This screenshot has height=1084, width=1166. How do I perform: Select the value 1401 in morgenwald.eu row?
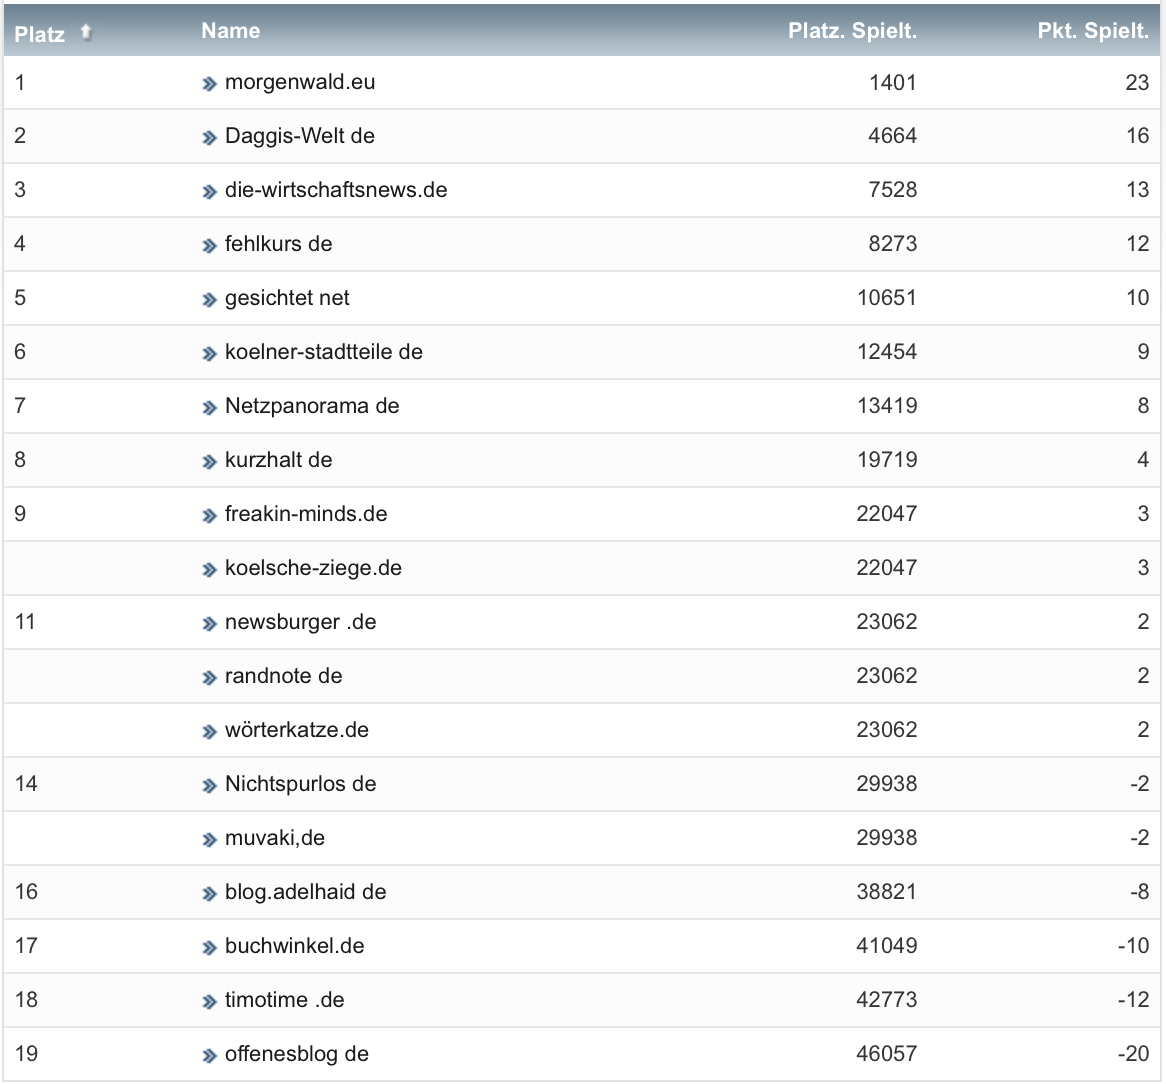[x=892, y=83]
